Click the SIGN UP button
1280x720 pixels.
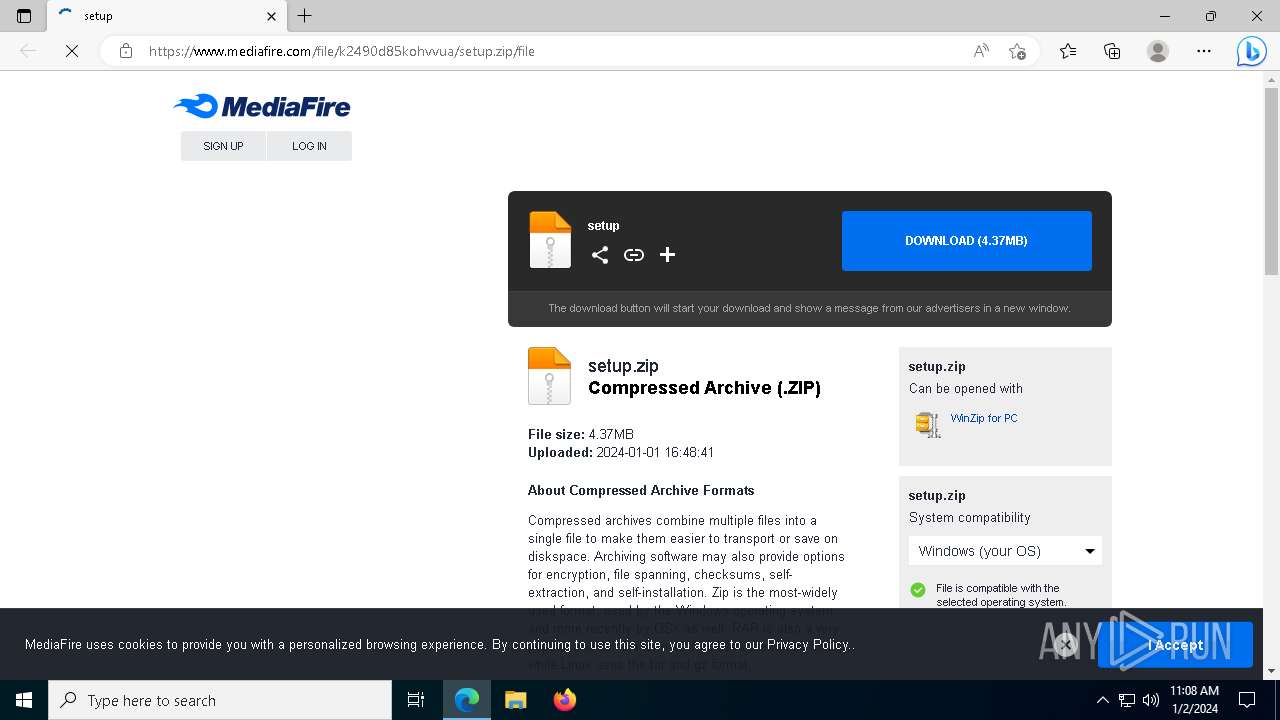pos(223,146)
